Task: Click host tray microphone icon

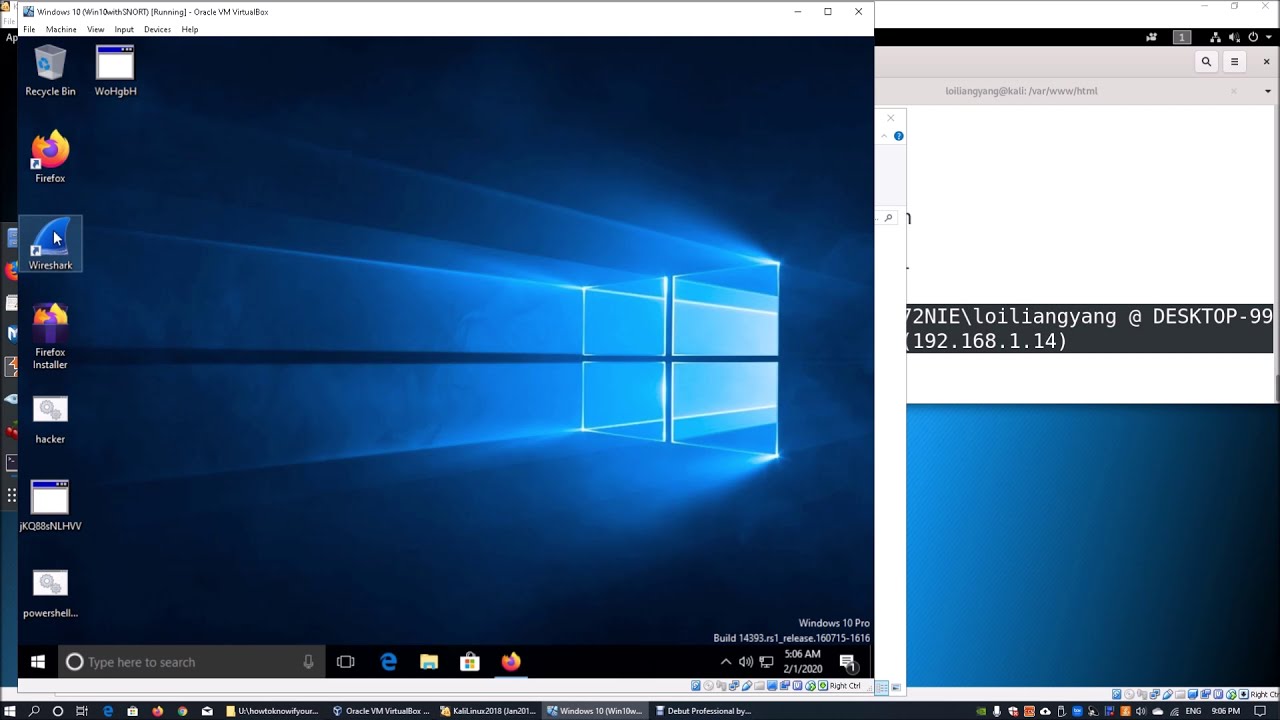Action: [x=997, y=711]
